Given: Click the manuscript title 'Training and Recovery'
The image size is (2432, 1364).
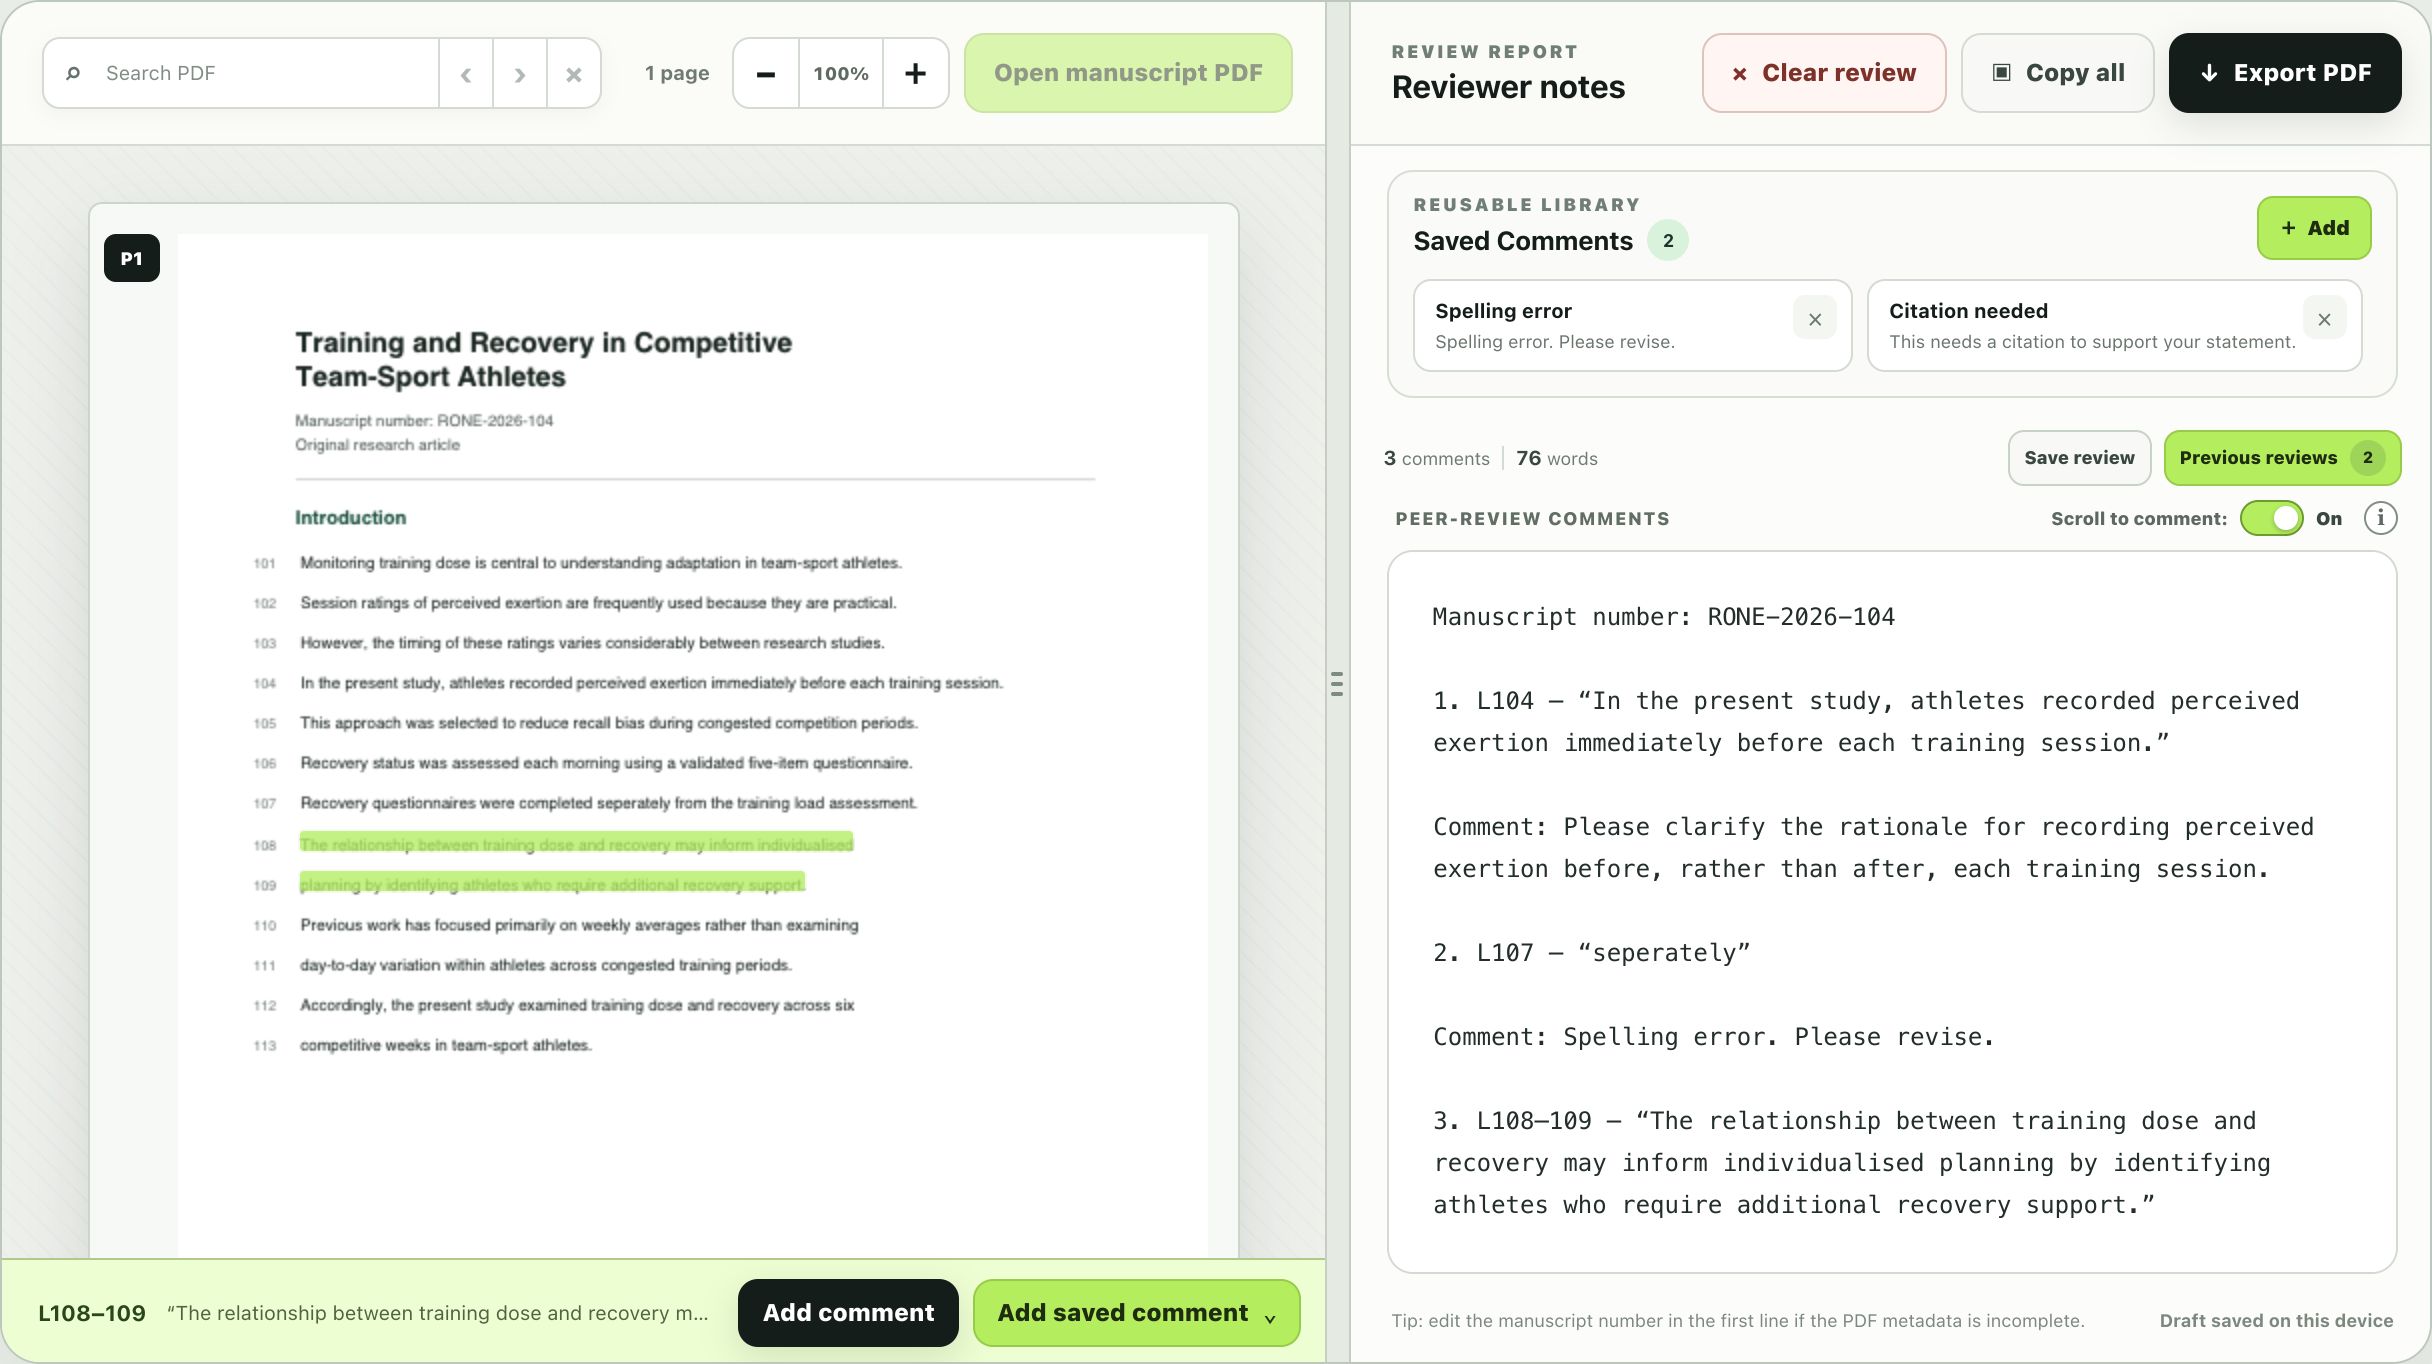Looking at the screenshot, I should coord(543,359).
